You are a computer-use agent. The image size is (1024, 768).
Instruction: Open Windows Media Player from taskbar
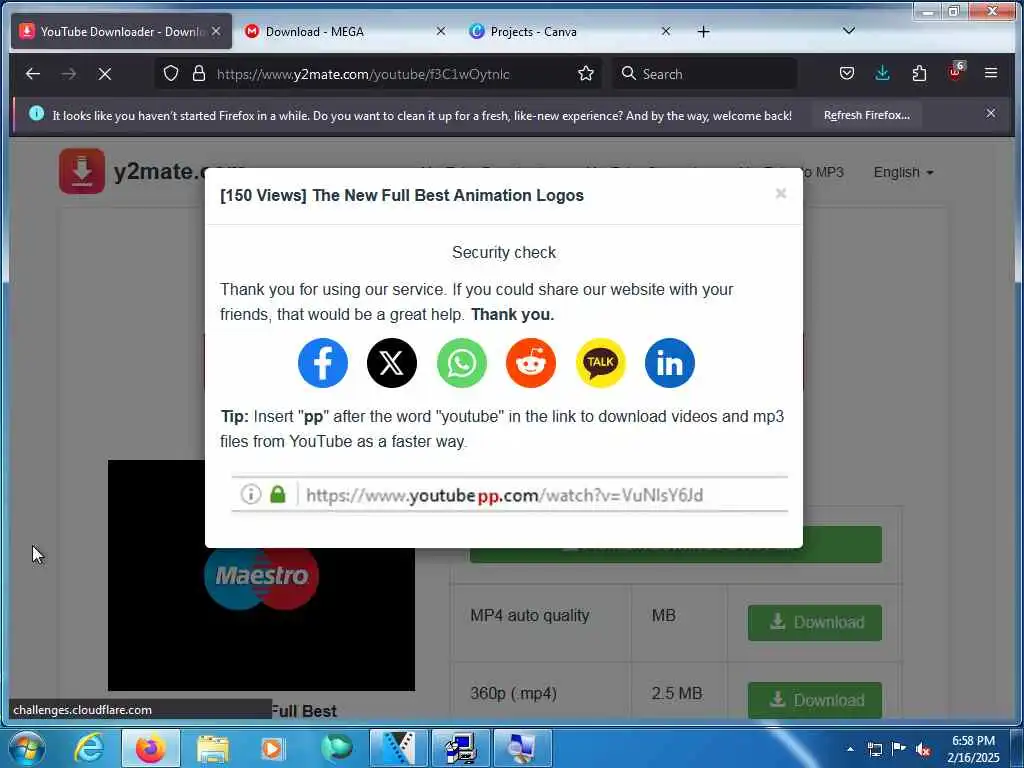272,748
